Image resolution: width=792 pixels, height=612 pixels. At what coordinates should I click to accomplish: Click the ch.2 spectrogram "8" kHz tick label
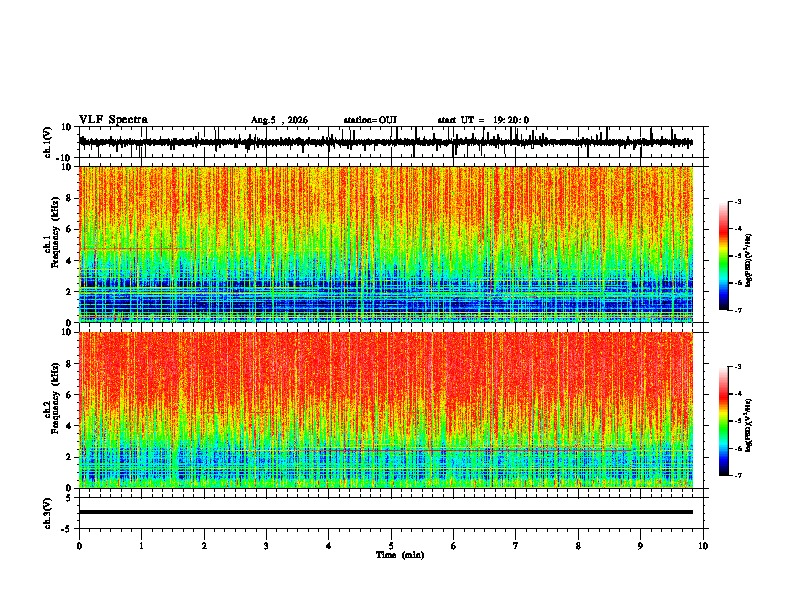tap(69, 364)
